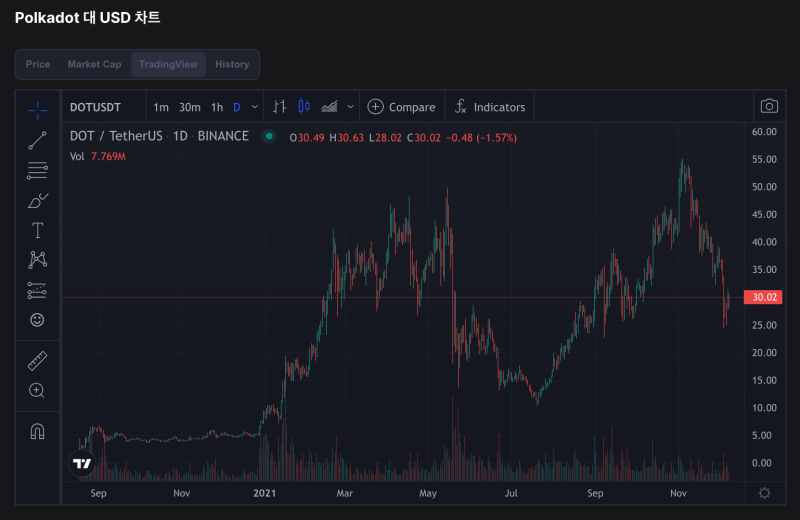Select area chart style icon

[329, 107]
